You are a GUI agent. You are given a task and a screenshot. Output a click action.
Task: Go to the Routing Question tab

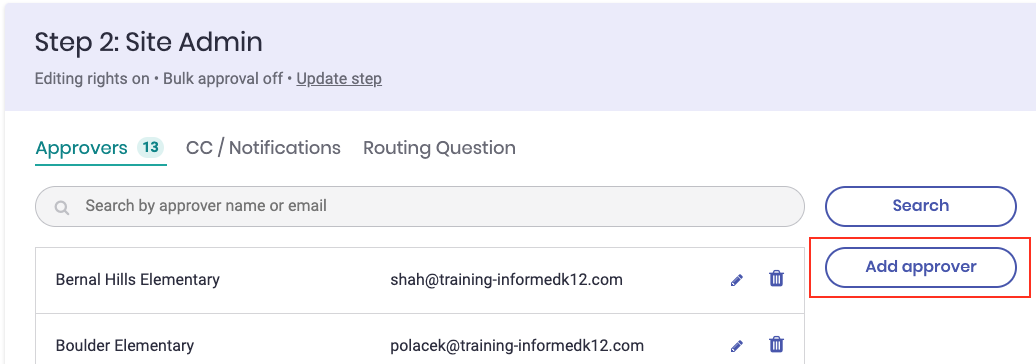click(439, 147)
